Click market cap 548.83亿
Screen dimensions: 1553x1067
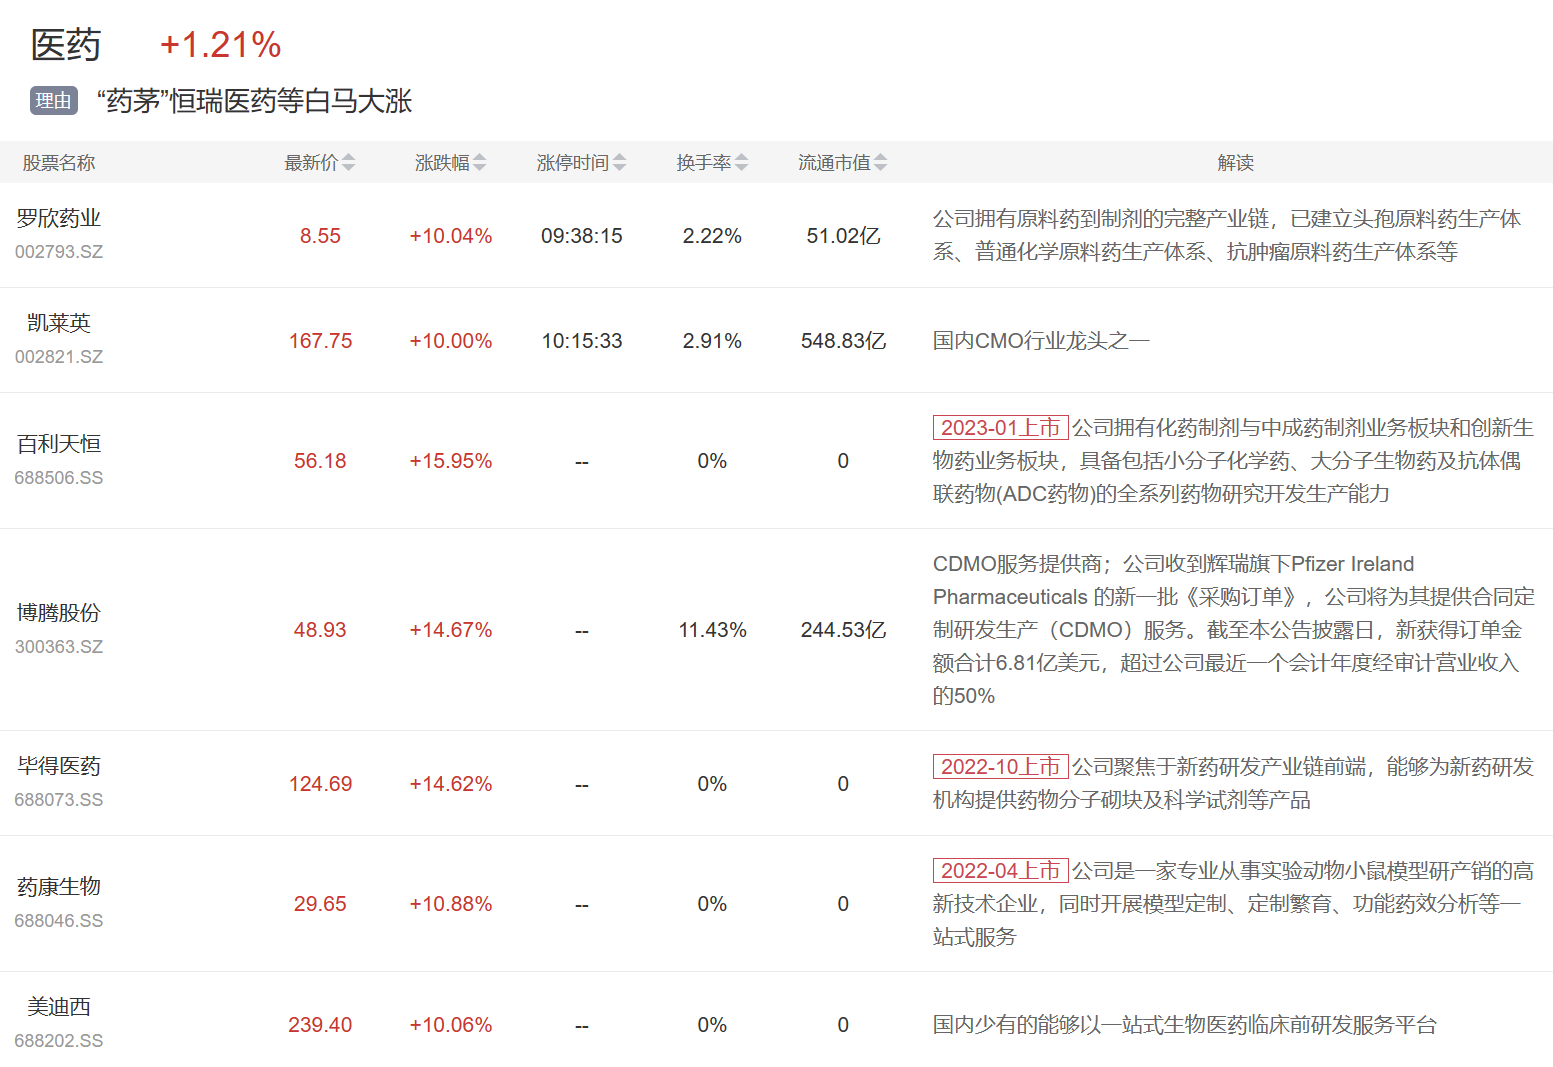843,341
